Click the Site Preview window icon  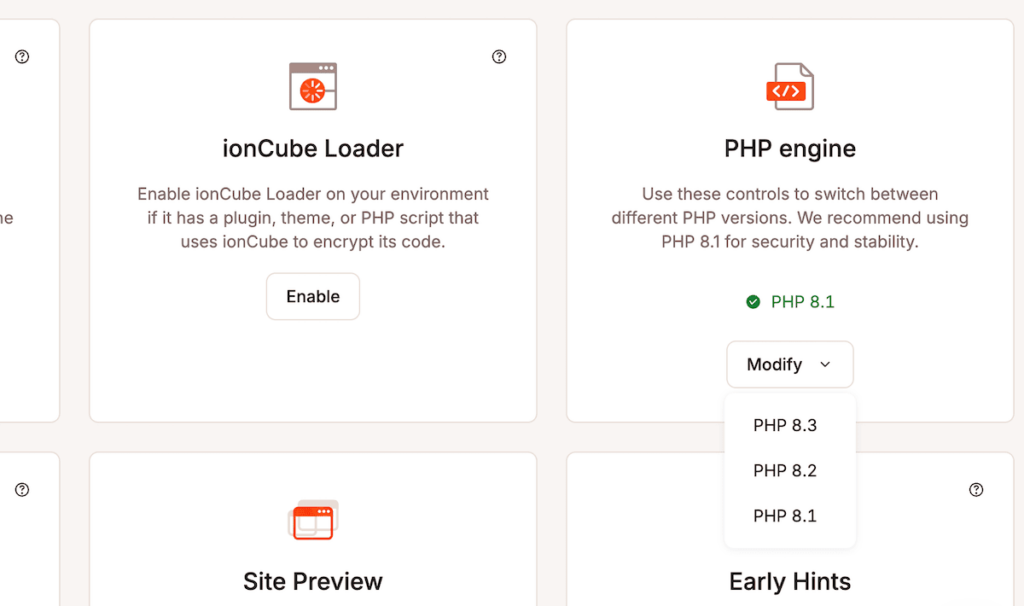tap(313, 519)
